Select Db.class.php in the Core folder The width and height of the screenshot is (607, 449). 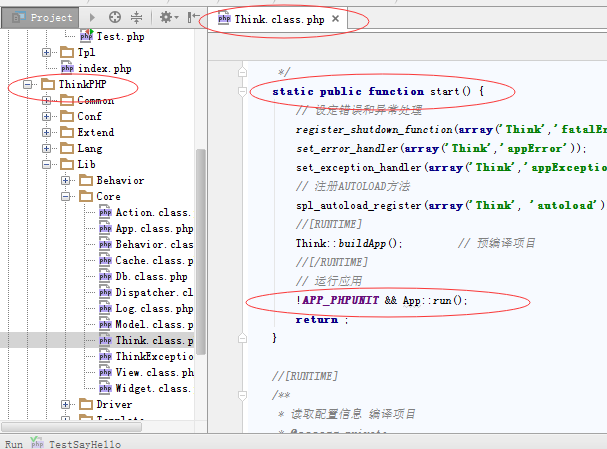(x=150, y=276)
